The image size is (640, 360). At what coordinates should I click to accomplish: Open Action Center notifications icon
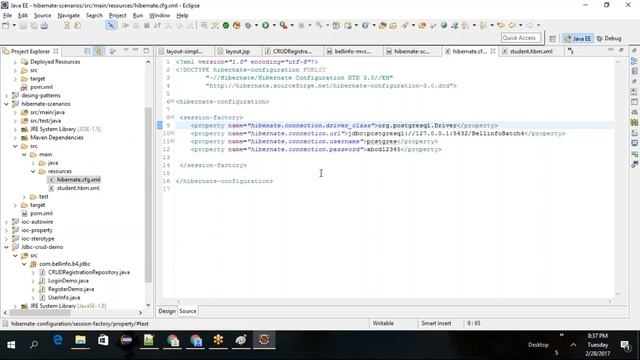pyautogui.click(x=625, y=345)
